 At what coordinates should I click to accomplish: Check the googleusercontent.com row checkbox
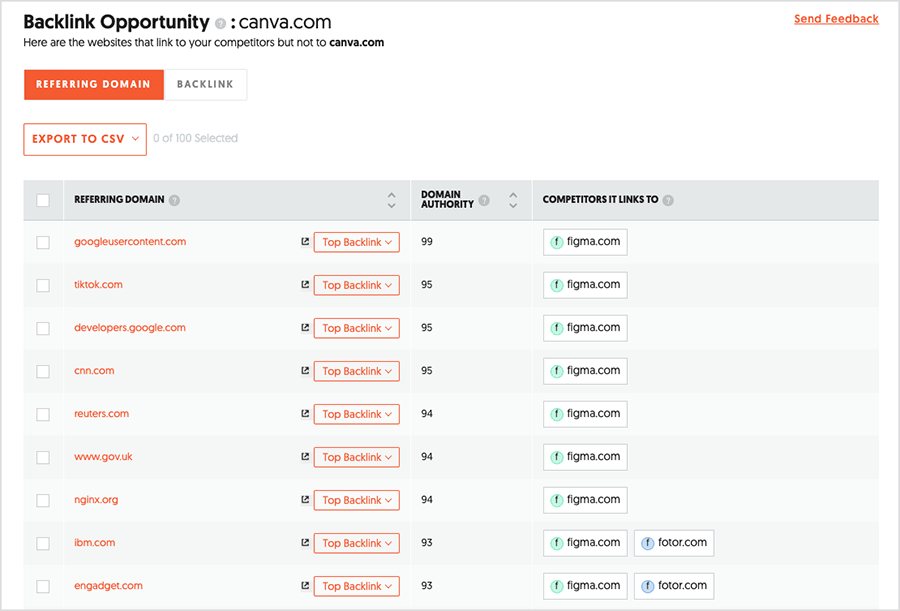(43, 242)
